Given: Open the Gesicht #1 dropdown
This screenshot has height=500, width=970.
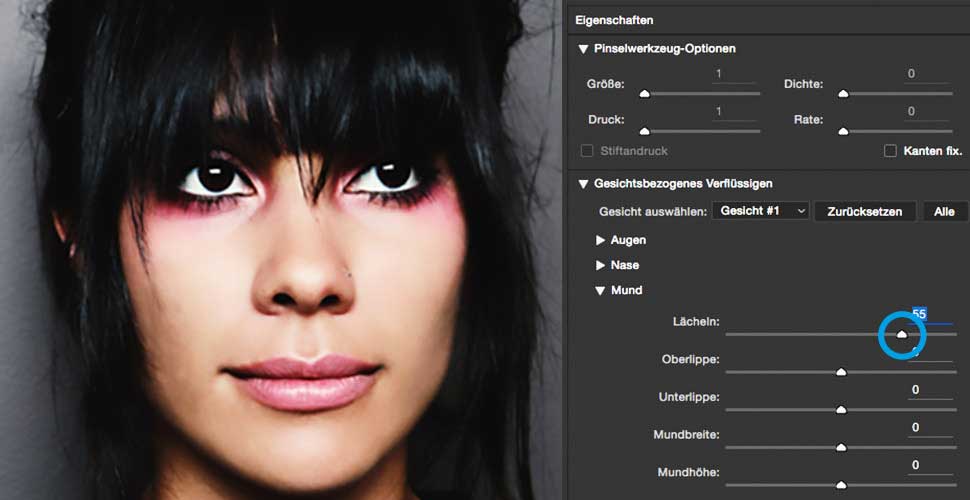Looking at the screenshot, I should pos(760,211).
